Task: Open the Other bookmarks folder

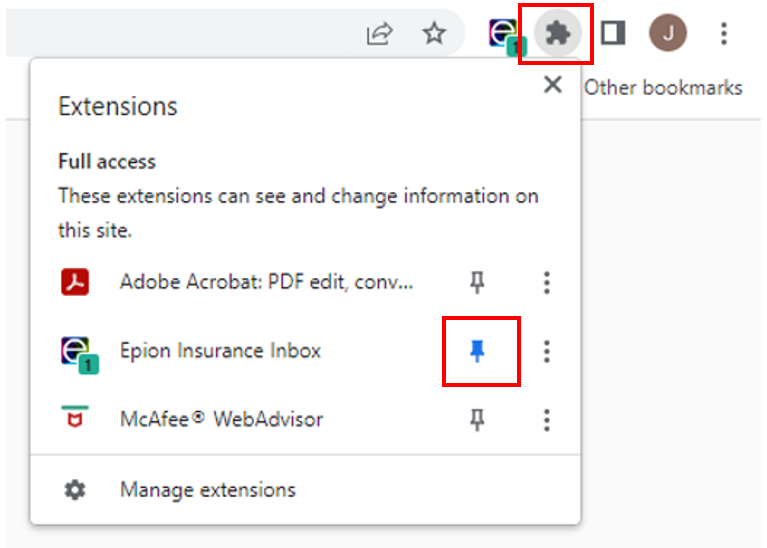Action: coord(663,88)
